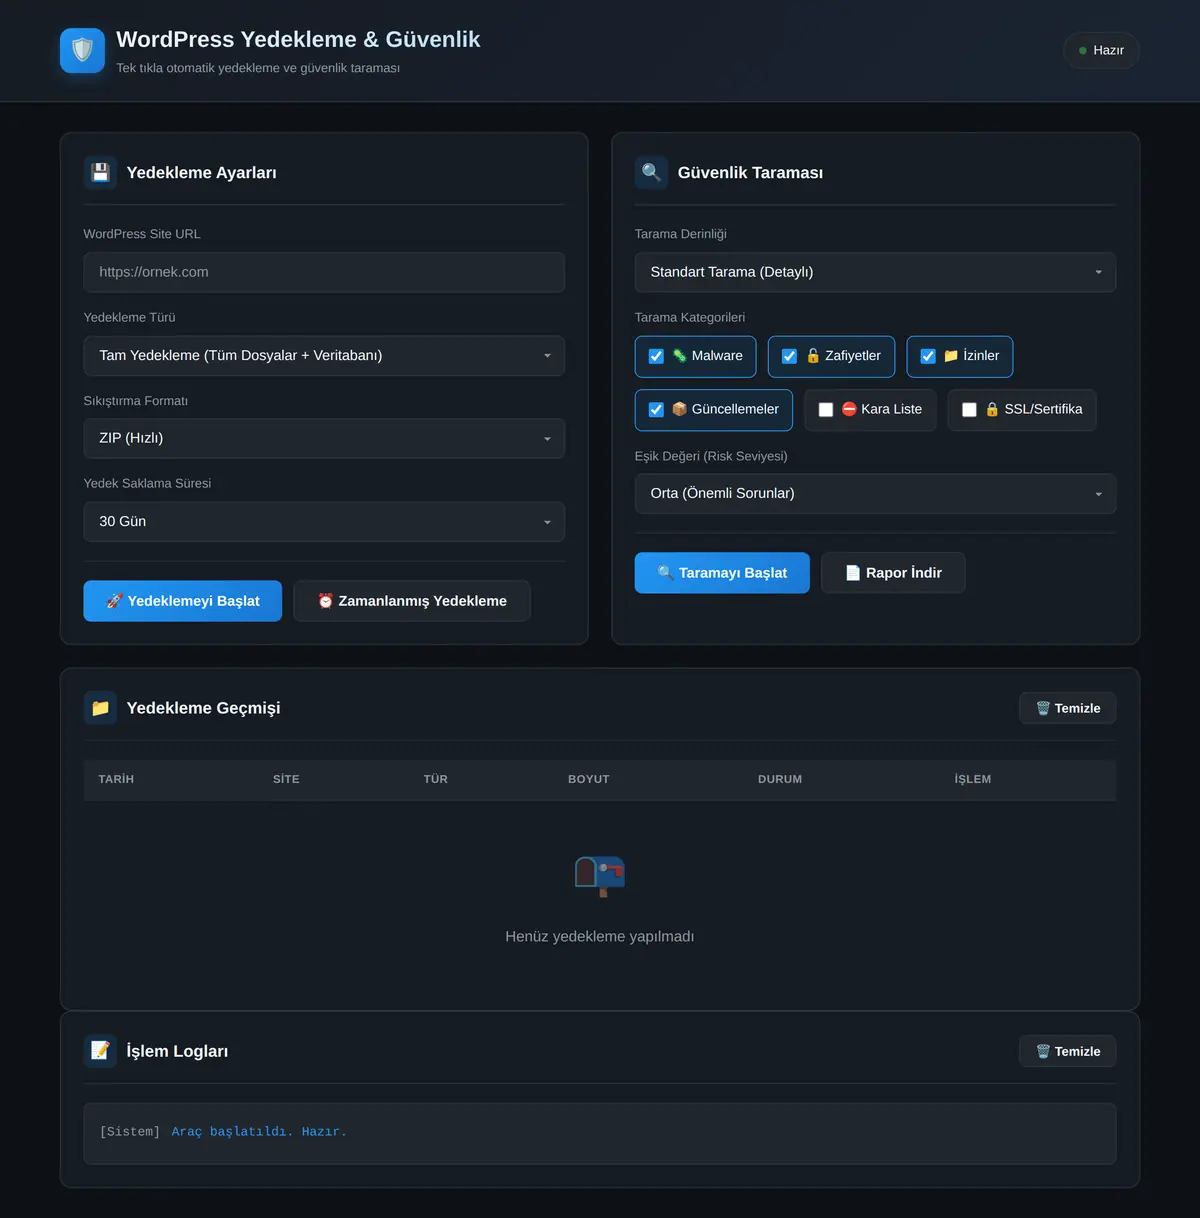
Task: Toggle the Malware checkbox
Action: click(x=656, y=356)
